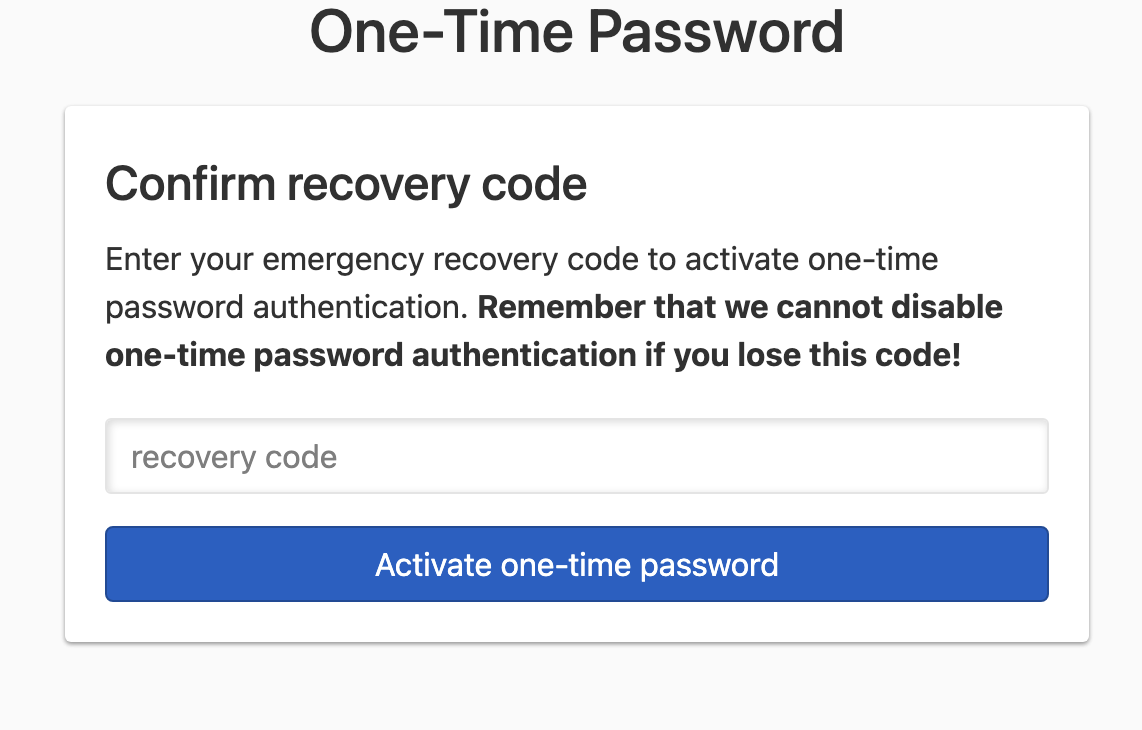1142x730 pixels.
Task: Click the white confirmation card
Action: pyautogui.click(x=576, y=620)
